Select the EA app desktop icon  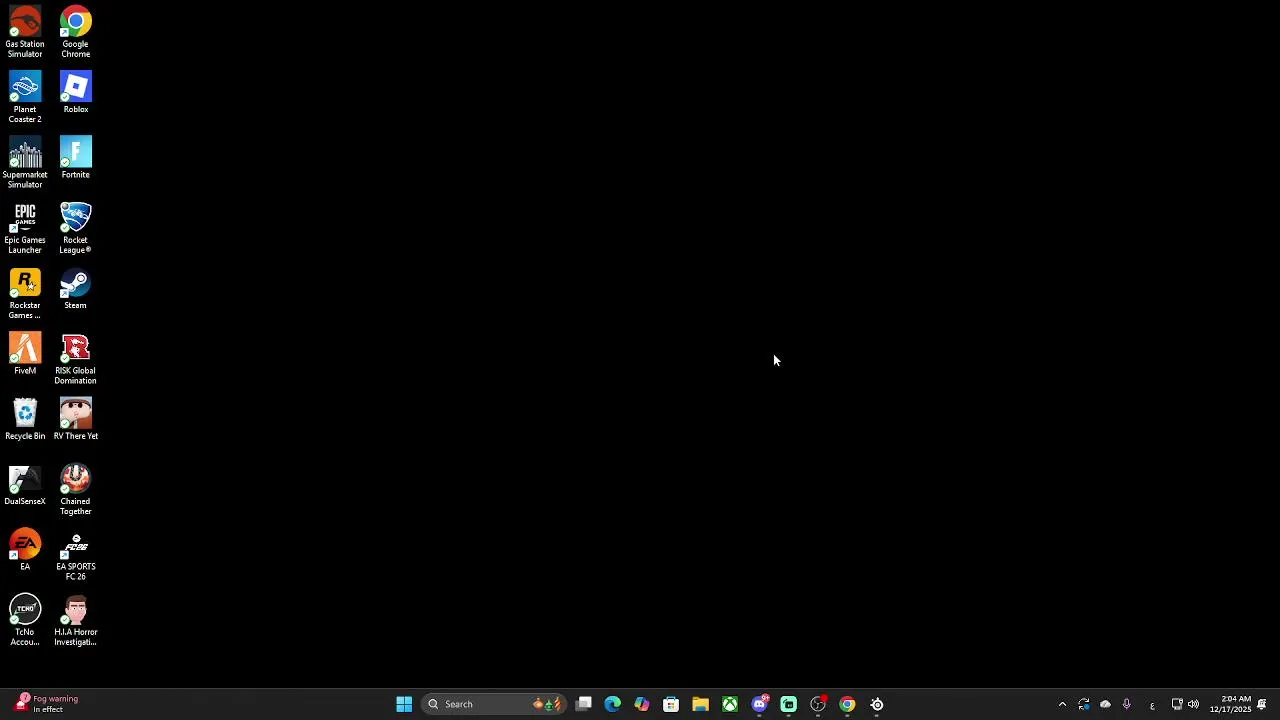pos(25,549)
